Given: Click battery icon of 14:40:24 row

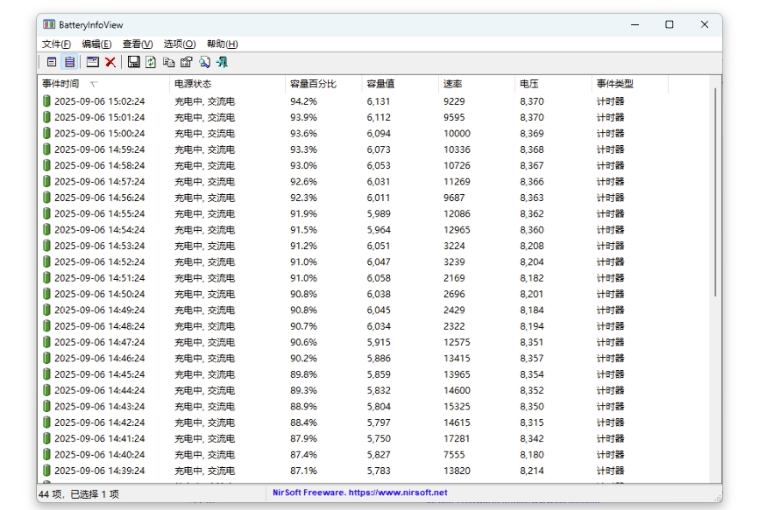Looking at the screenshot, I should coord(47,454).
